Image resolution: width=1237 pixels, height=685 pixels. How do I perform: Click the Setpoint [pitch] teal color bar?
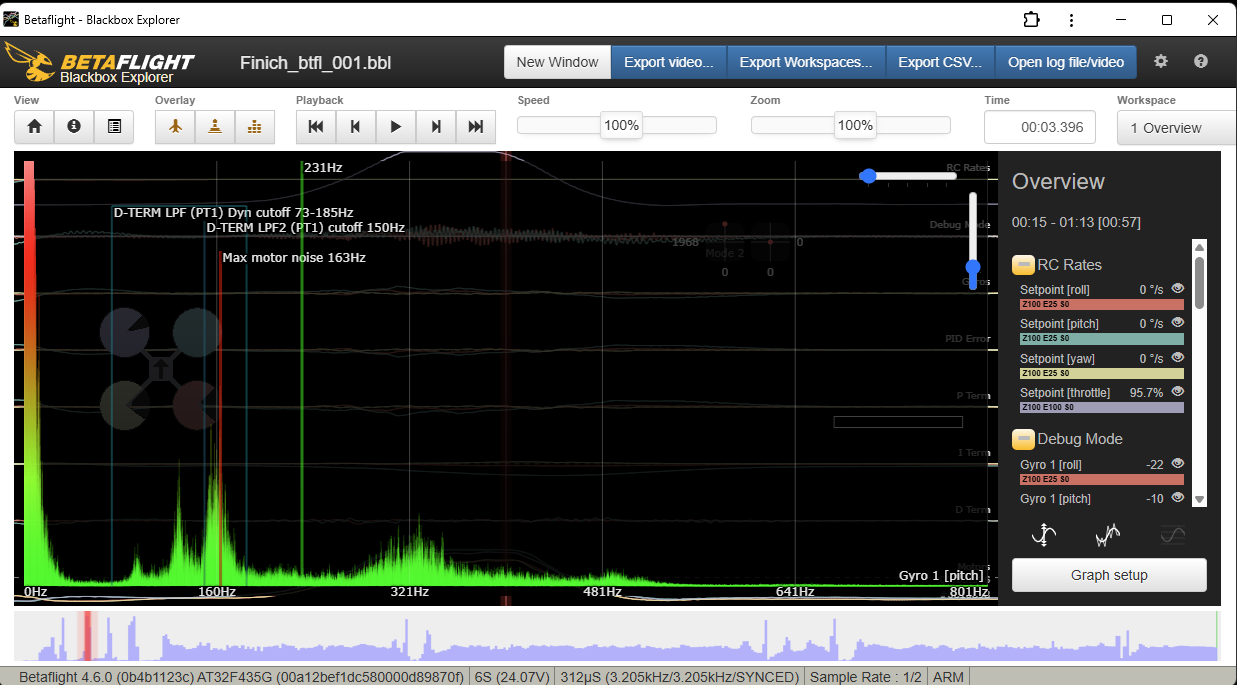pos(1102,339)
